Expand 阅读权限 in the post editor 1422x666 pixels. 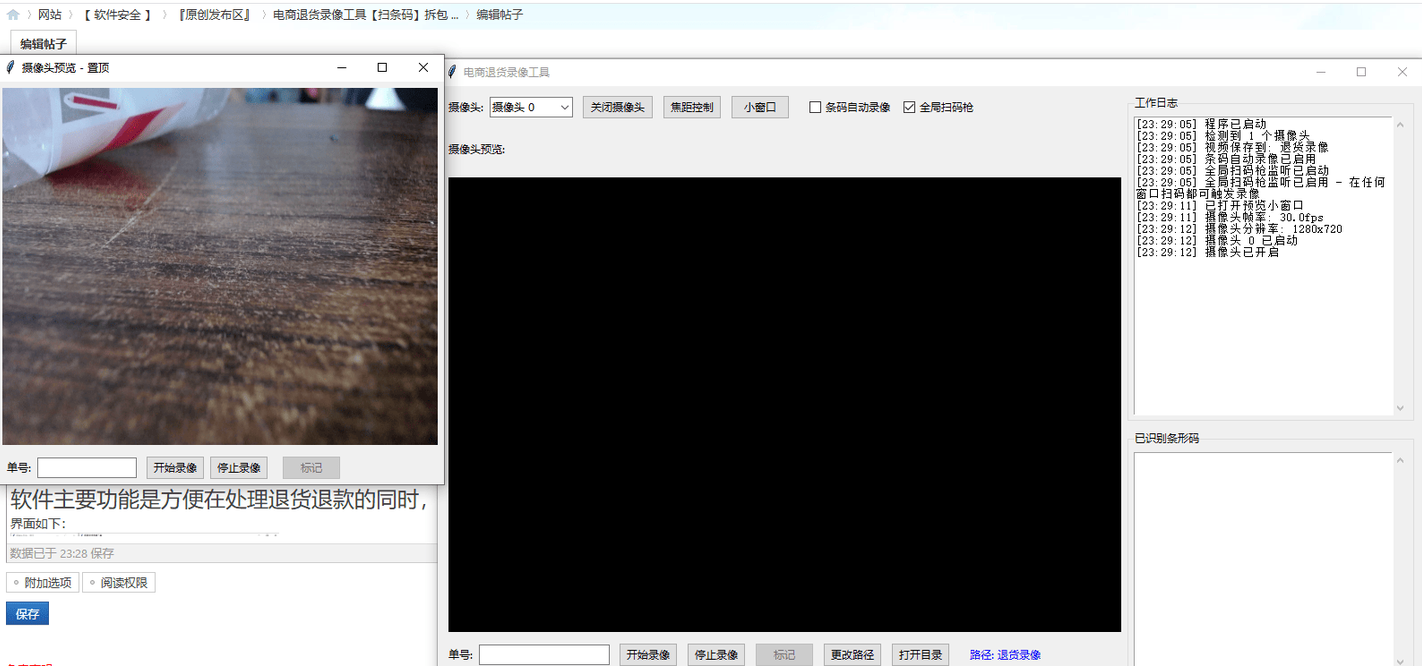(119, 582)
